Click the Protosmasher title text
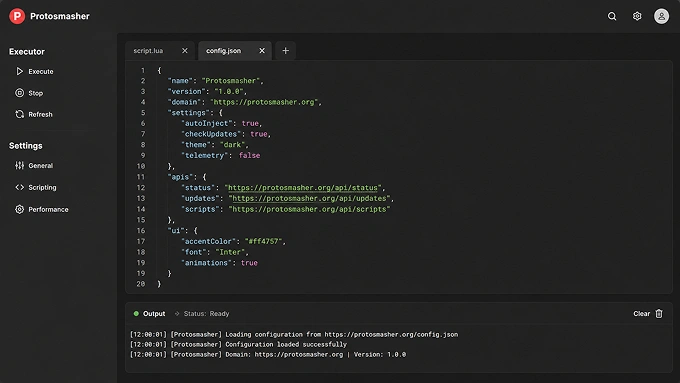680x383 pixels. (x=60, y=16)
